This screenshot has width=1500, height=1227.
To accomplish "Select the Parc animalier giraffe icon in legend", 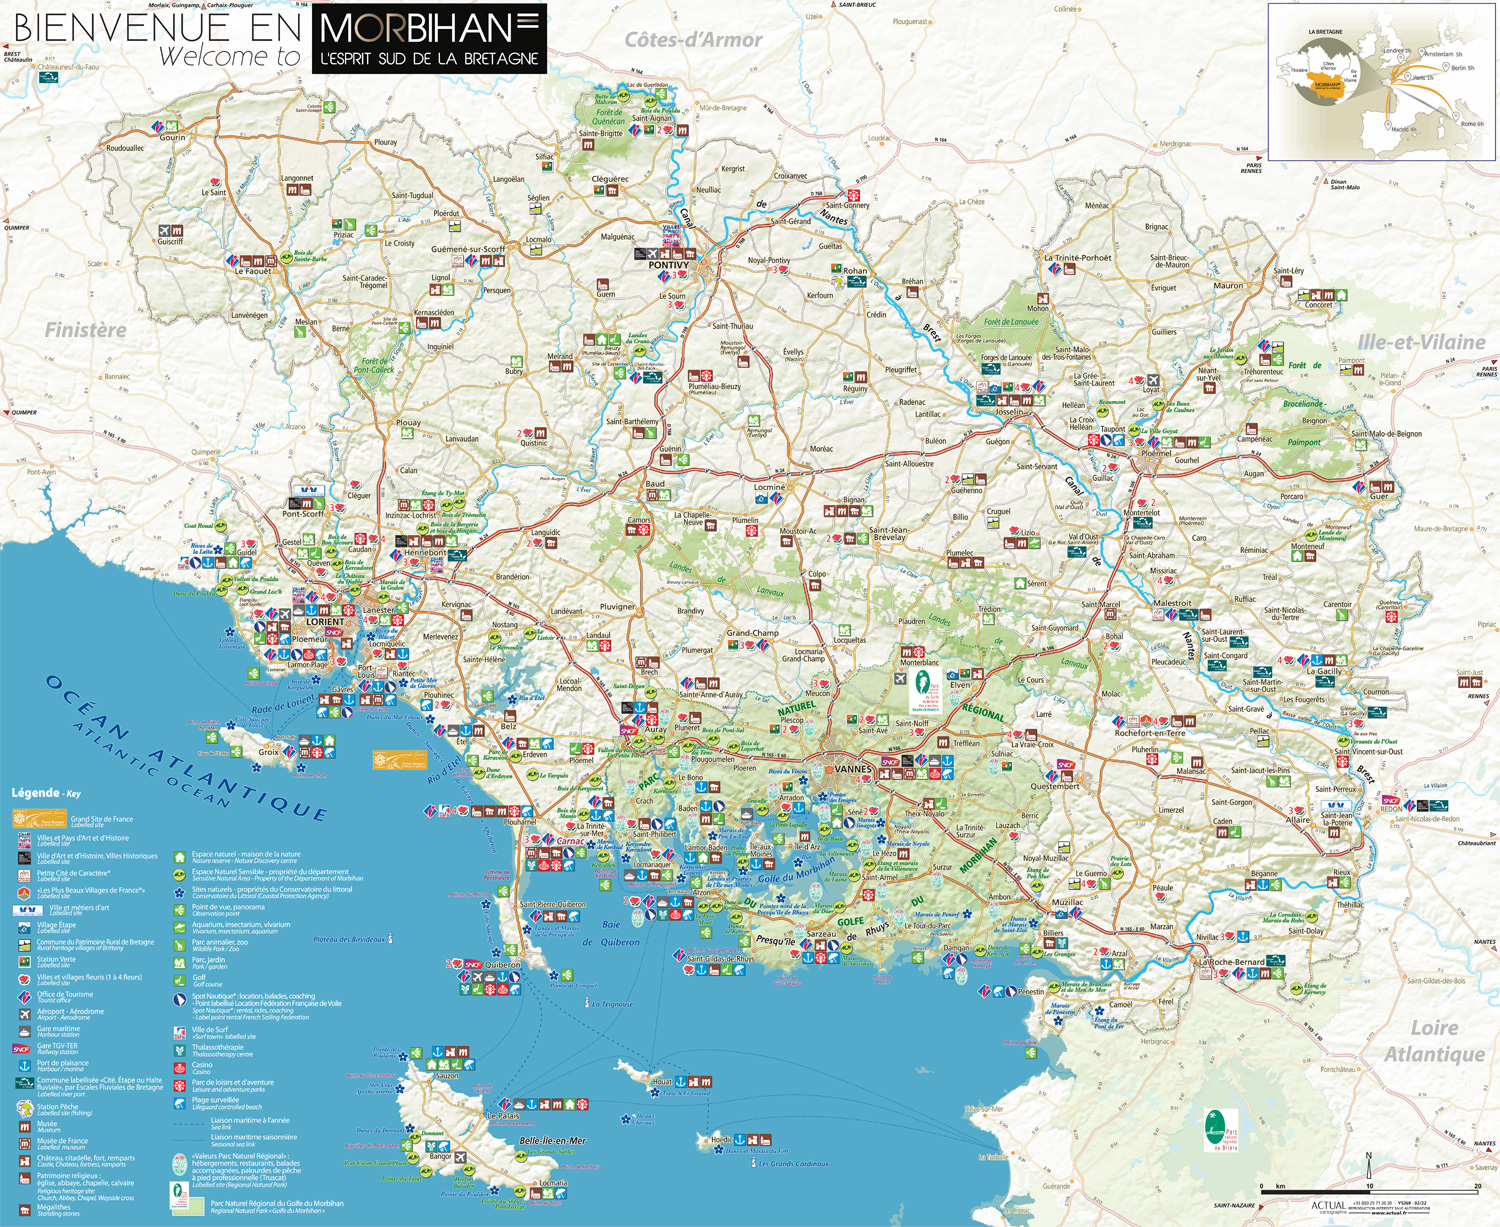I will [x=180, y=944].
